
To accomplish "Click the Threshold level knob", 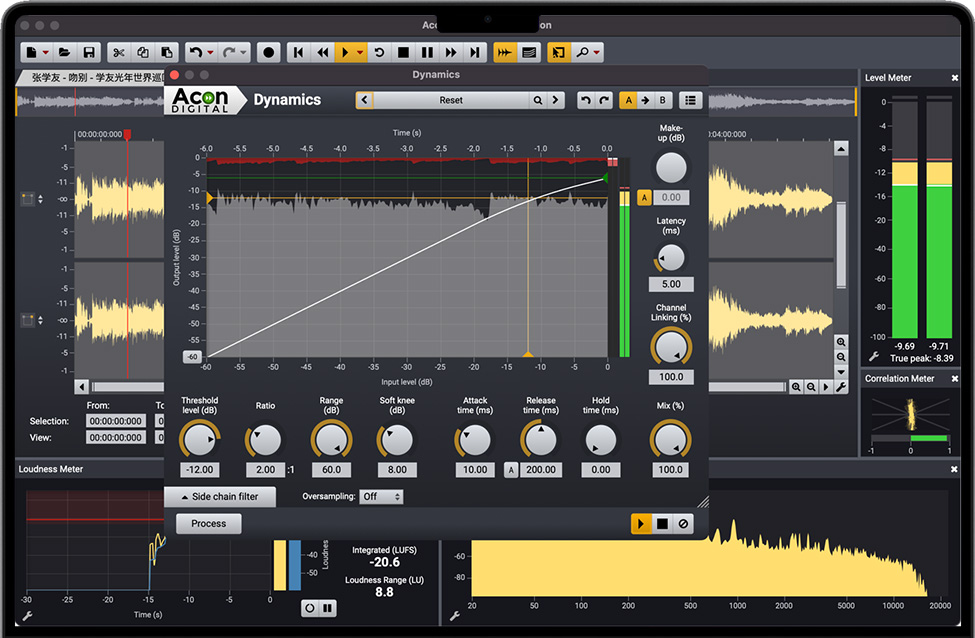I will coord(200,440).
